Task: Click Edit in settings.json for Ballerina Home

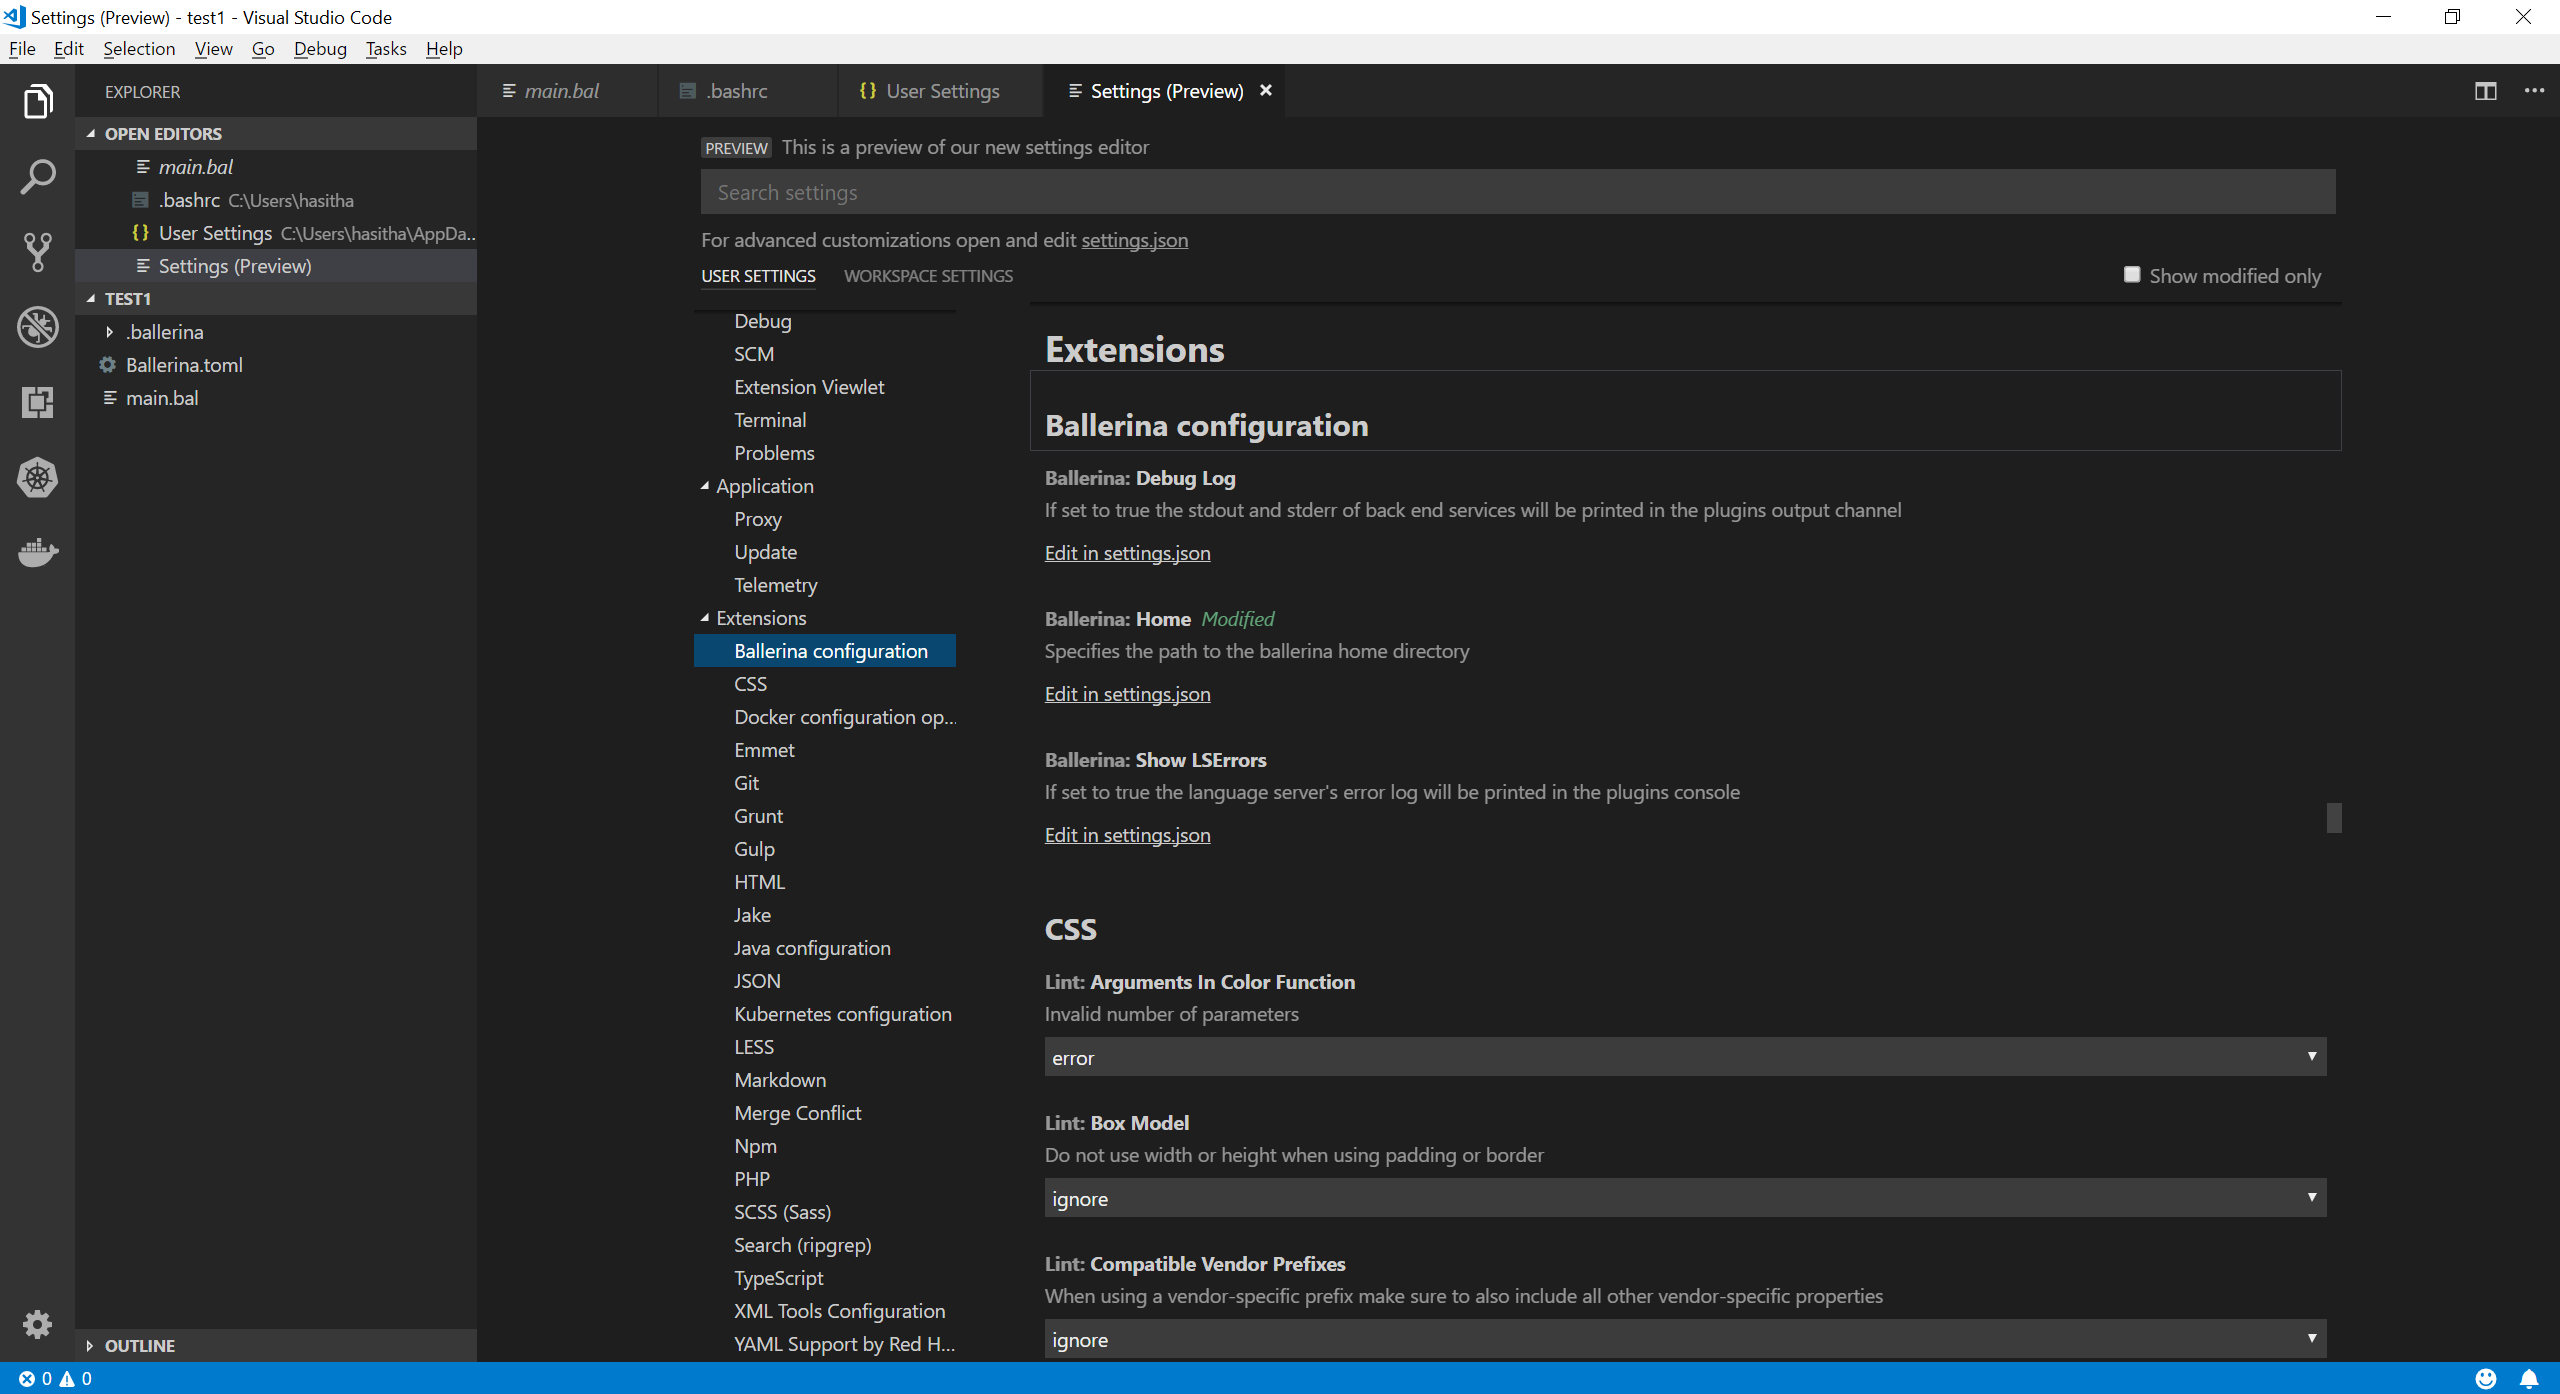Action: pyautogui.click(x=1127, y=694)
